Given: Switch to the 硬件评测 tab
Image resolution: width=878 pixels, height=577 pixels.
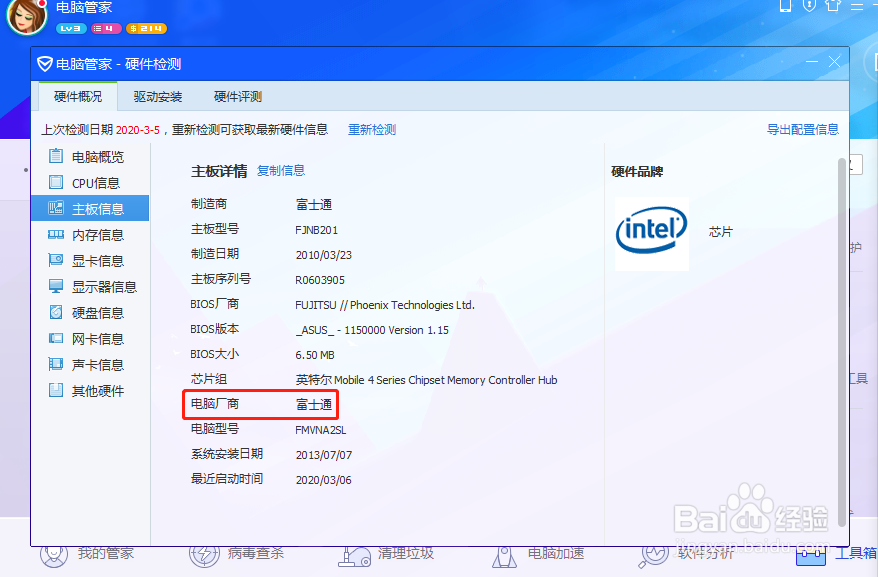Looking at the screenshot, I should (238, 96).
